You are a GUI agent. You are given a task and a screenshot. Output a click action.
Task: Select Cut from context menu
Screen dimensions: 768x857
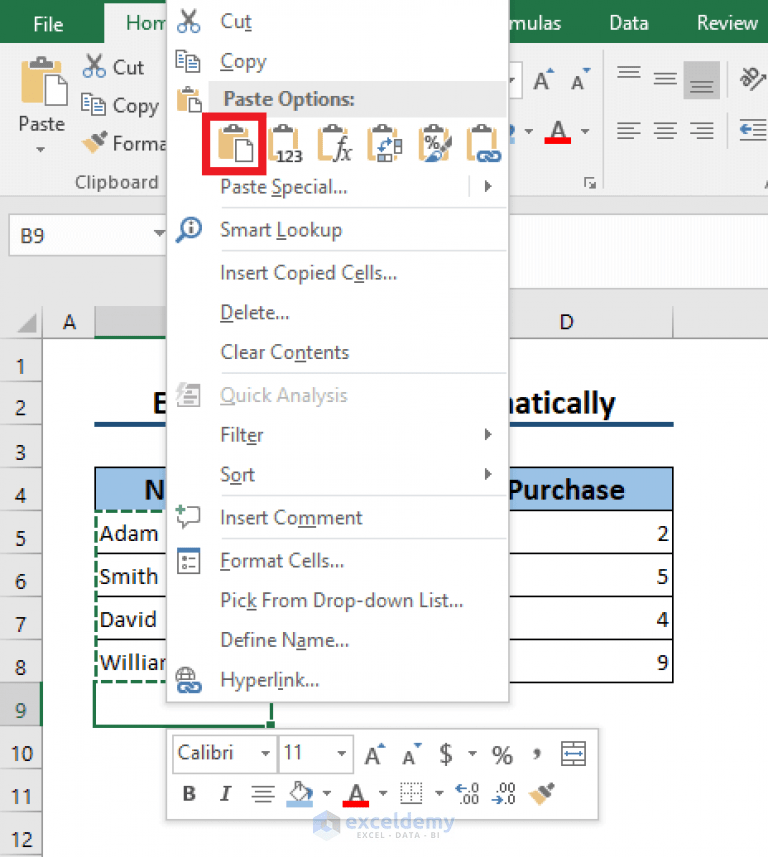coord(337,21)
